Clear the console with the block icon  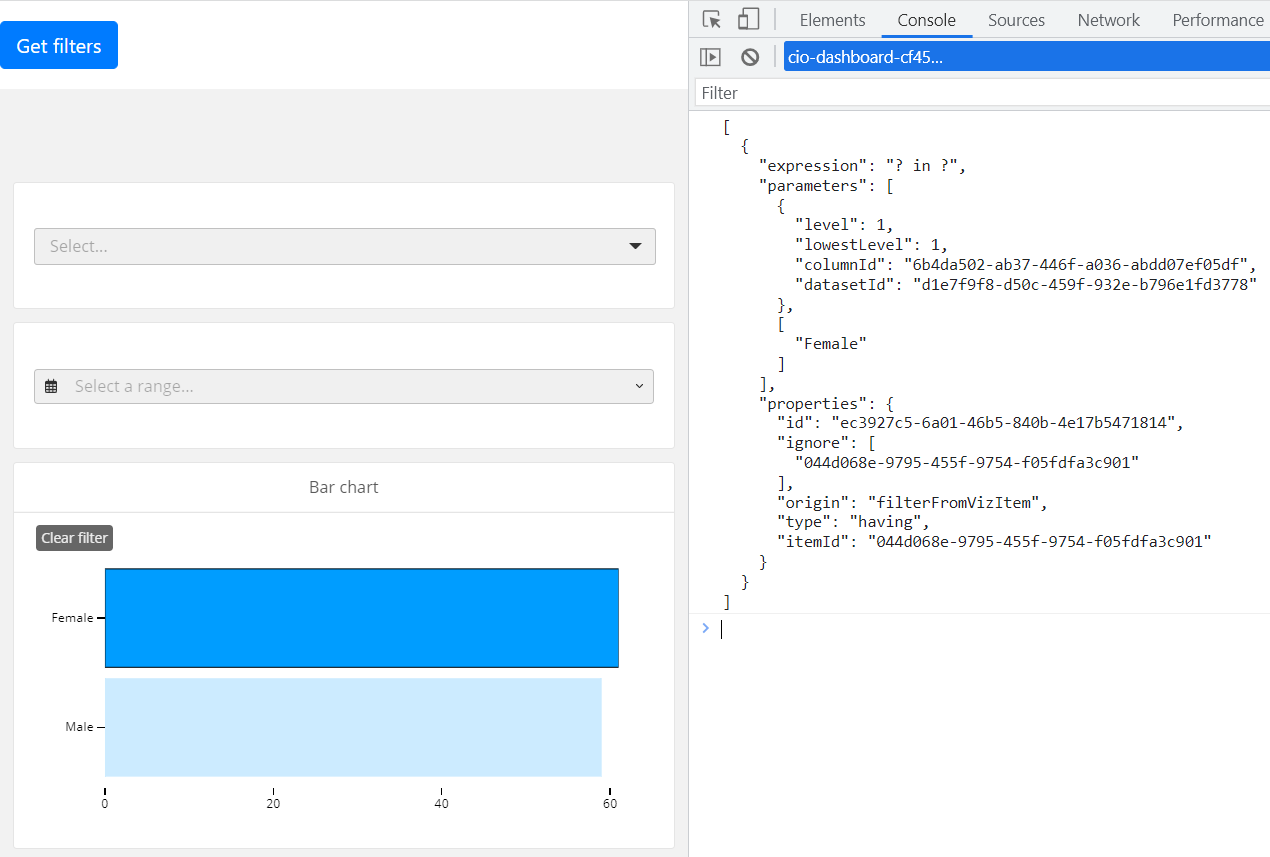750,57
